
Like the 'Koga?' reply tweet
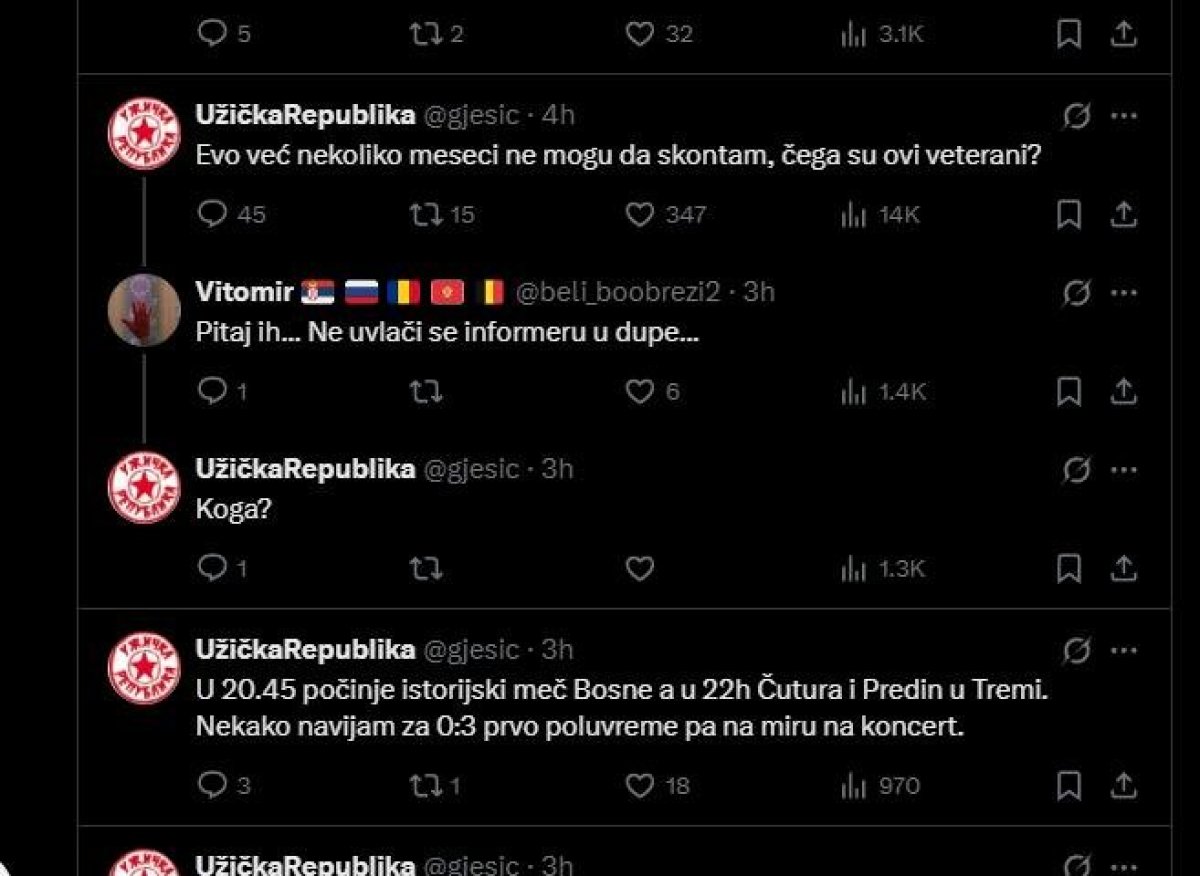pos(639,569)
